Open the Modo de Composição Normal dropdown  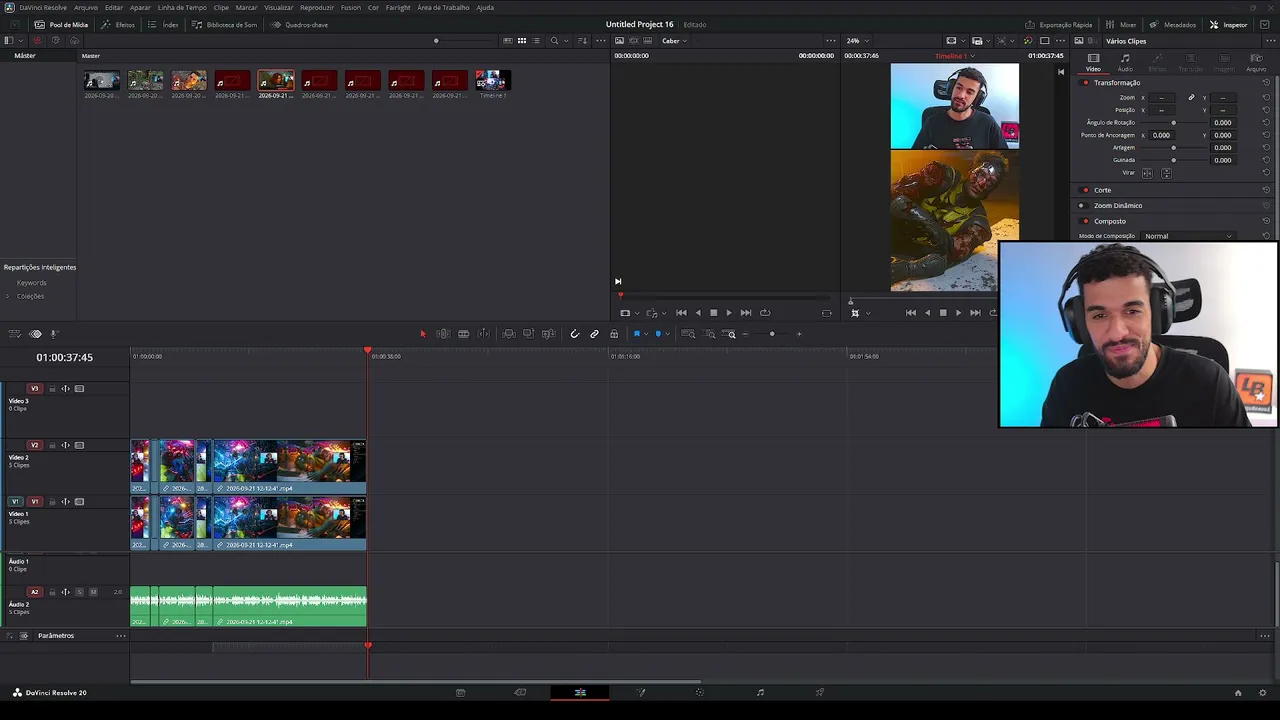(x=1188, y=236)
